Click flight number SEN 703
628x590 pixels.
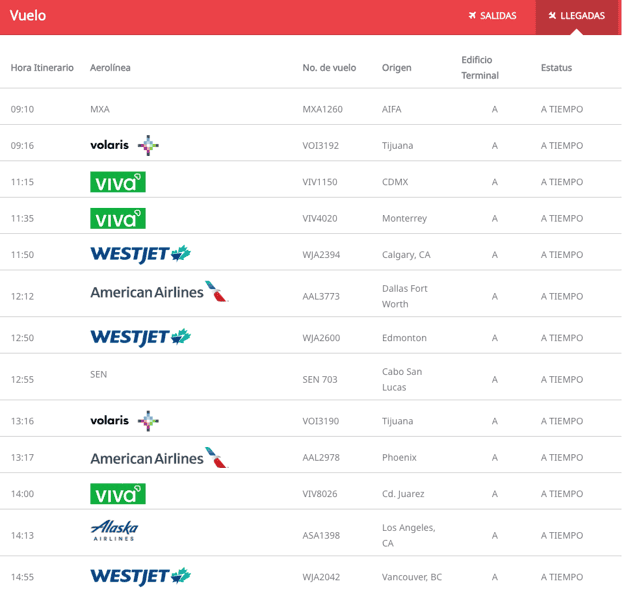click(319, 380)
